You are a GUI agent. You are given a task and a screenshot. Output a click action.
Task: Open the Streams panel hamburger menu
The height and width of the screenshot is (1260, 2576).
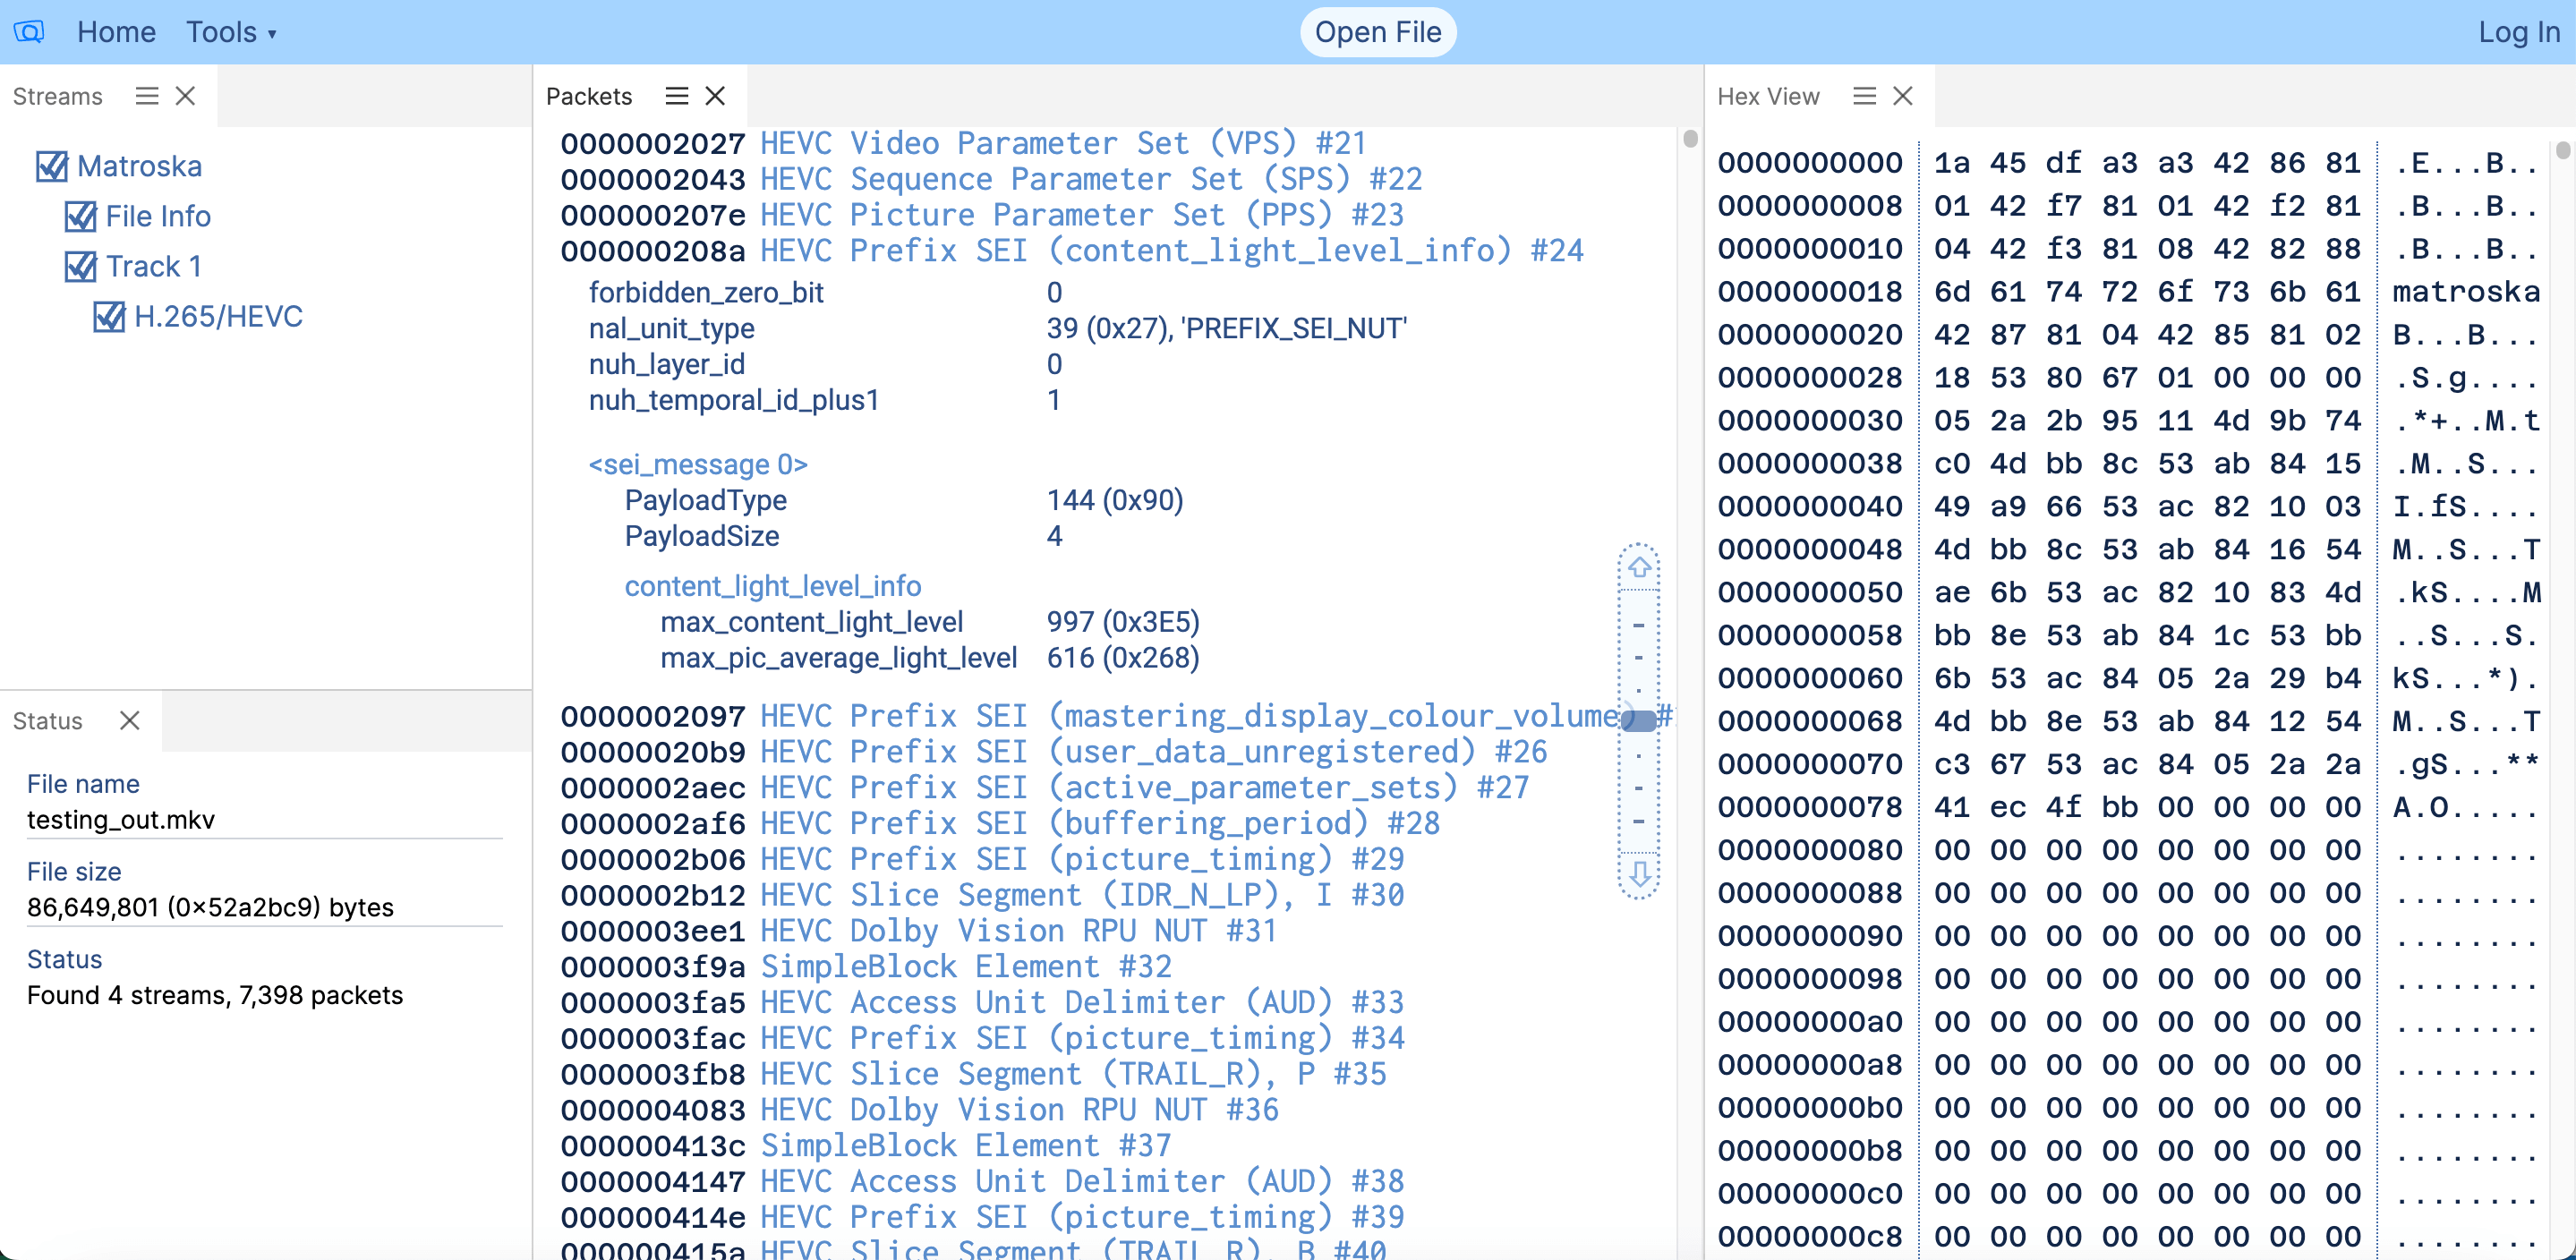pyautogui.click(x=147, y=96)
